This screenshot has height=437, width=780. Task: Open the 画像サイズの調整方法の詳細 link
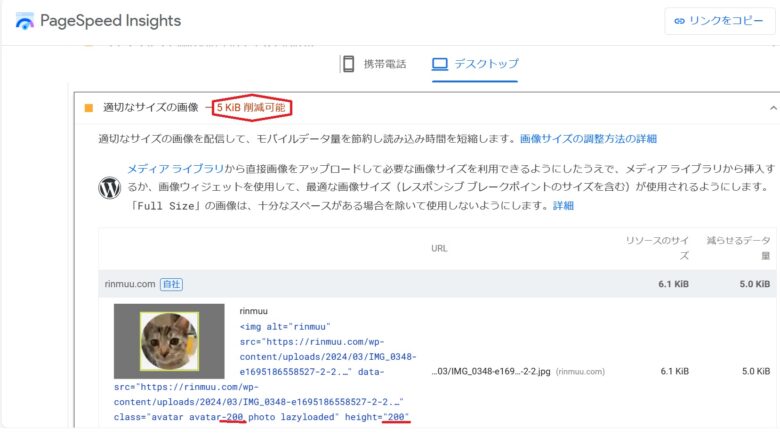coord(588,138)
